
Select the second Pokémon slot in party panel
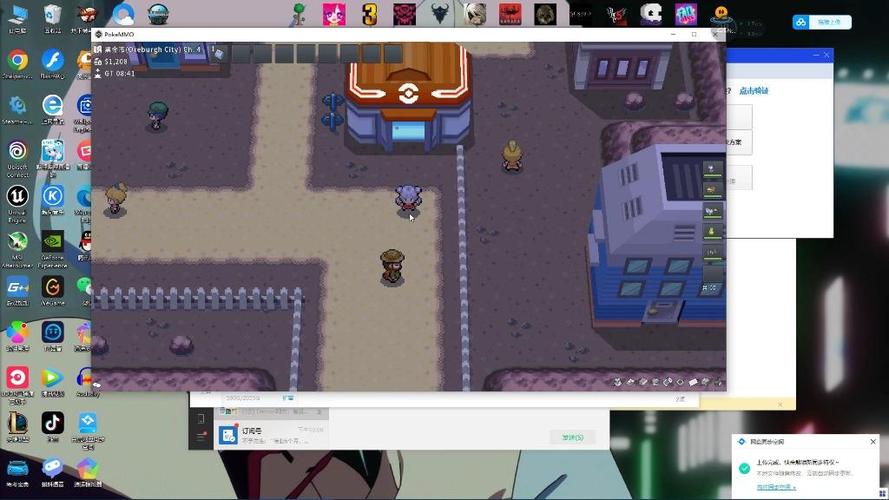click(713, 189)
